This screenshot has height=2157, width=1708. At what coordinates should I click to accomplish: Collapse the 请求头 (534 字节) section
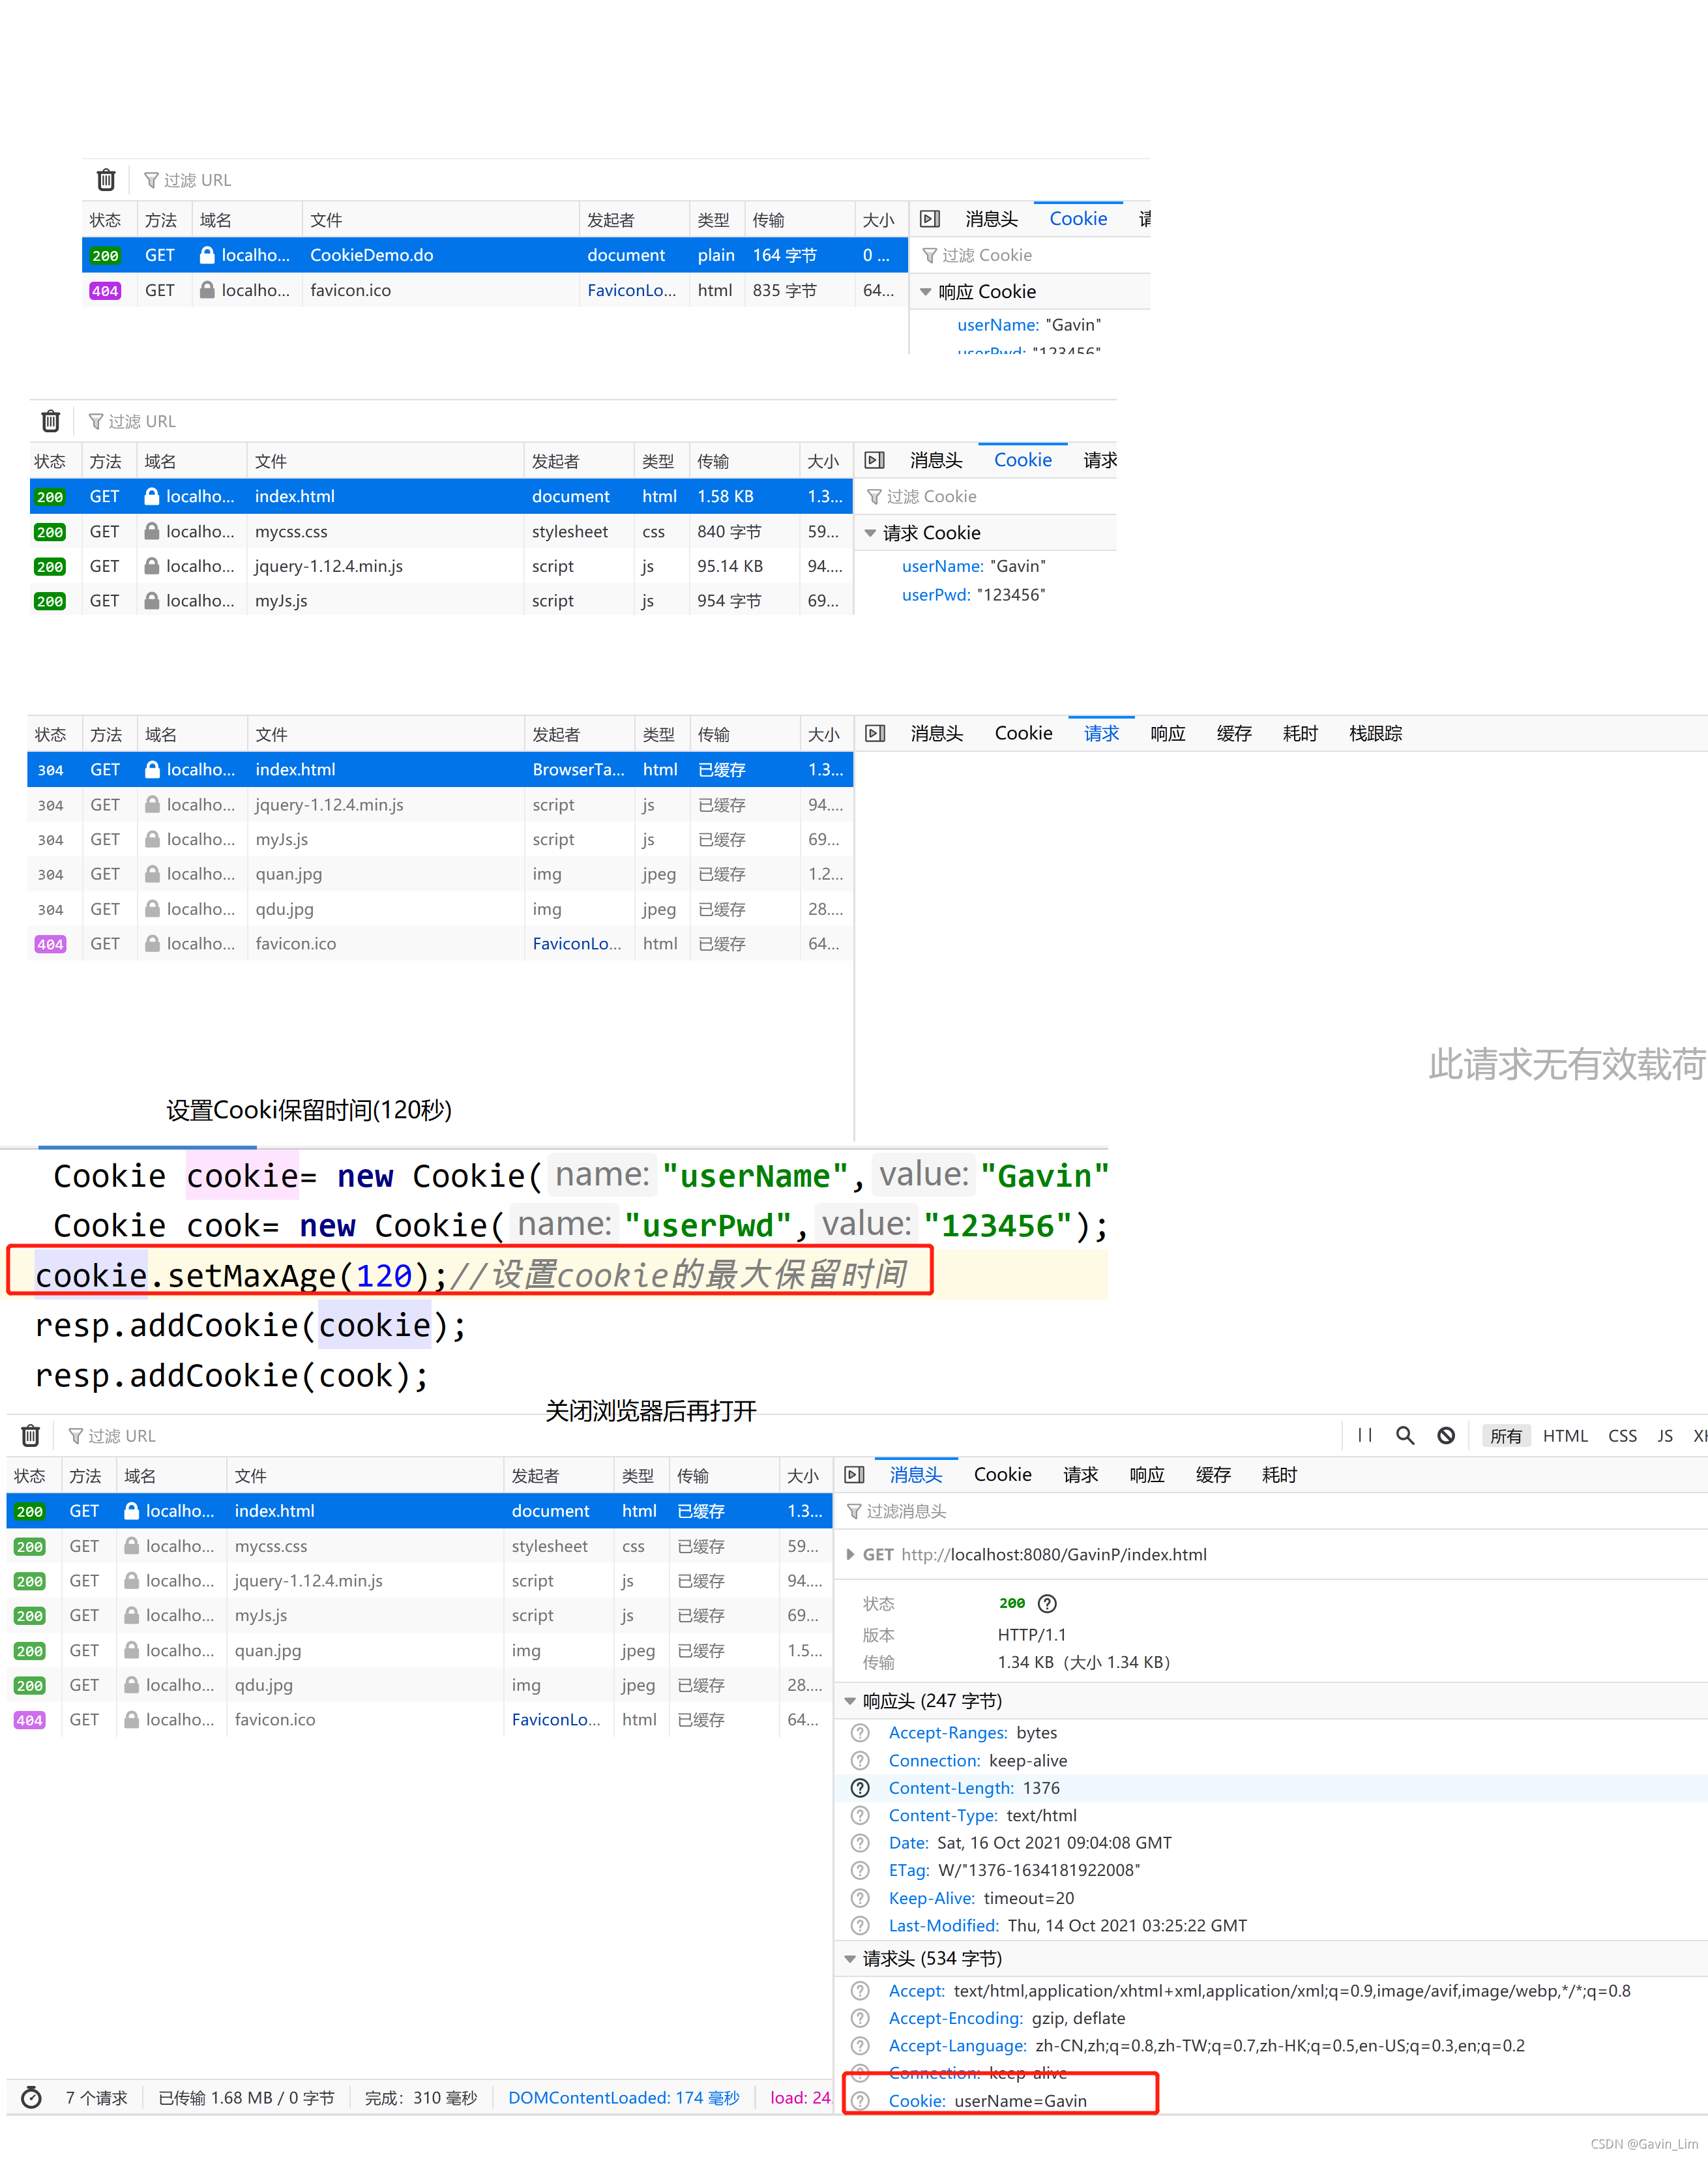point(850,1958)
